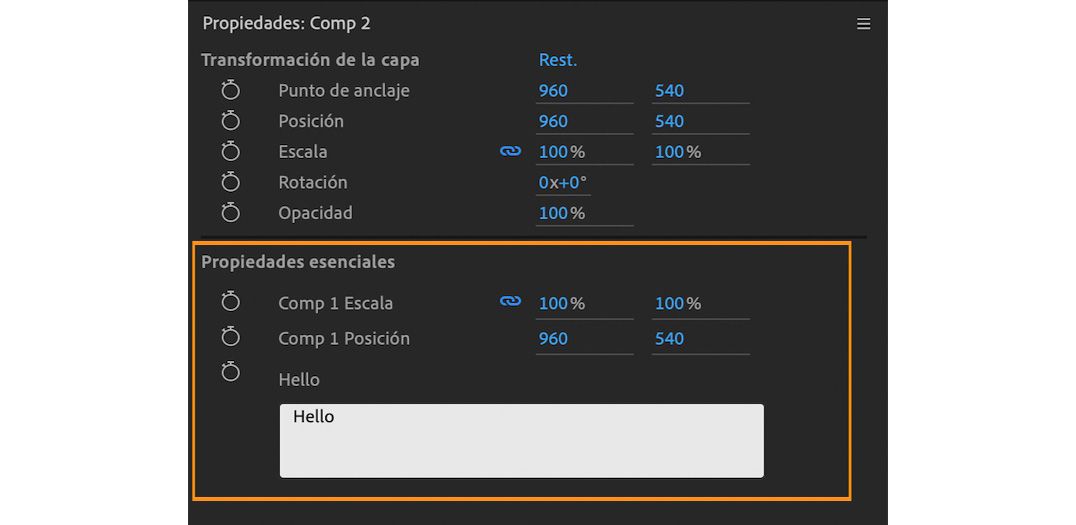Select the Comp 1 Escala height value
This screenshot has width=1076, height=525.
pyautogui.click(x=677, y=303)
